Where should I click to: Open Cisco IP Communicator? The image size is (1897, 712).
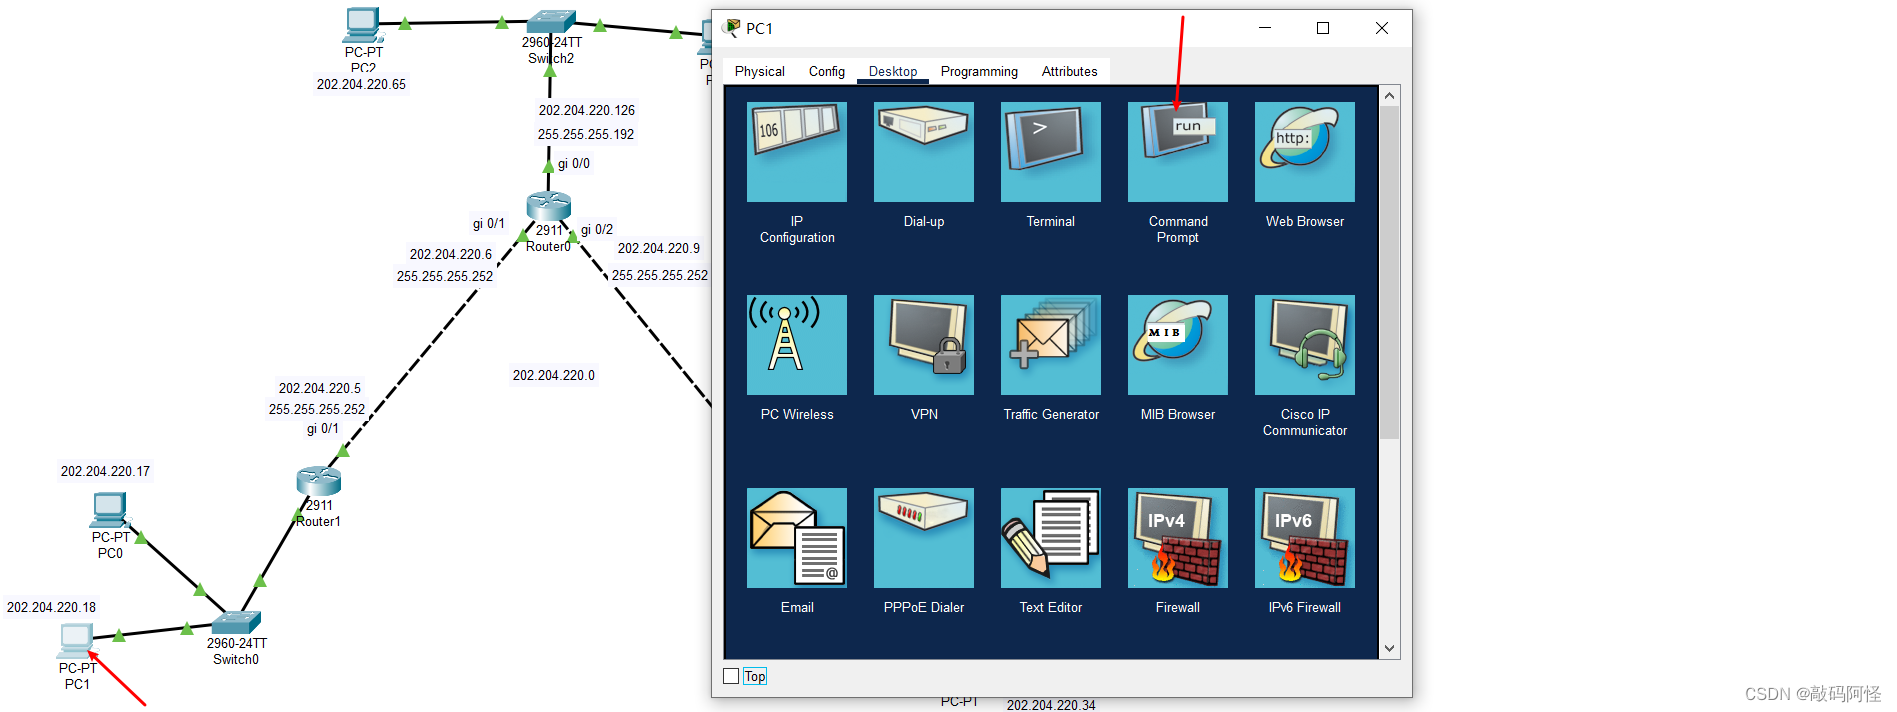coord(1304,345)
